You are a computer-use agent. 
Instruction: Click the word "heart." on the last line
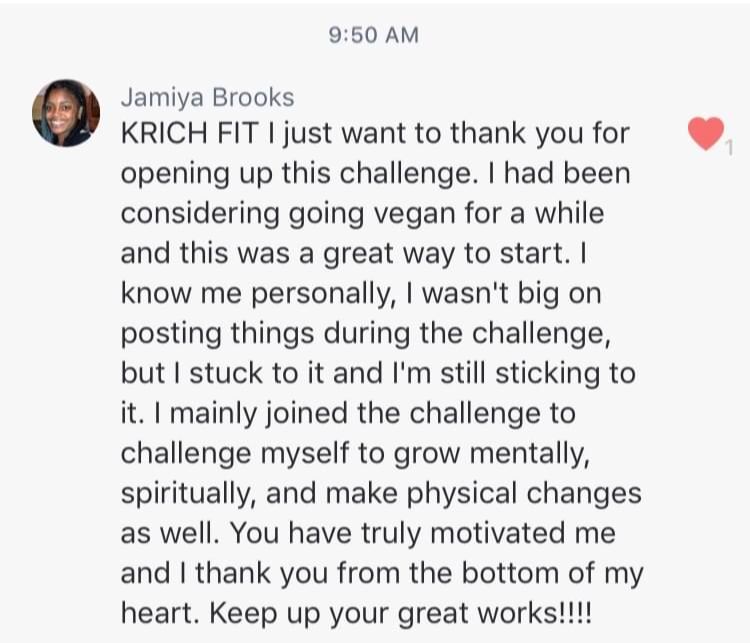pyautogui.click(x=154, y=614)
